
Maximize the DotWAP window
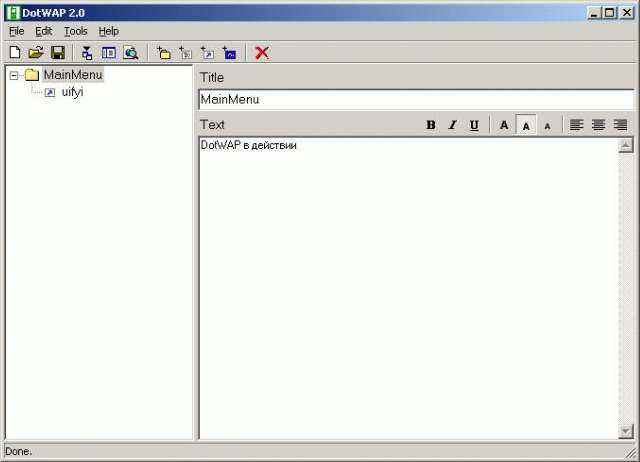pyautogui.click(x=609, y=13)
